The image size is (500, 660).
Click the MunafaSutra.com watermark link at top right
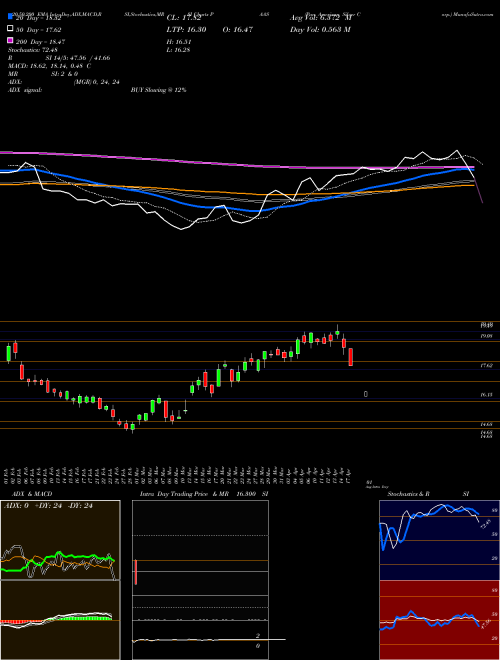click(468, 14)
